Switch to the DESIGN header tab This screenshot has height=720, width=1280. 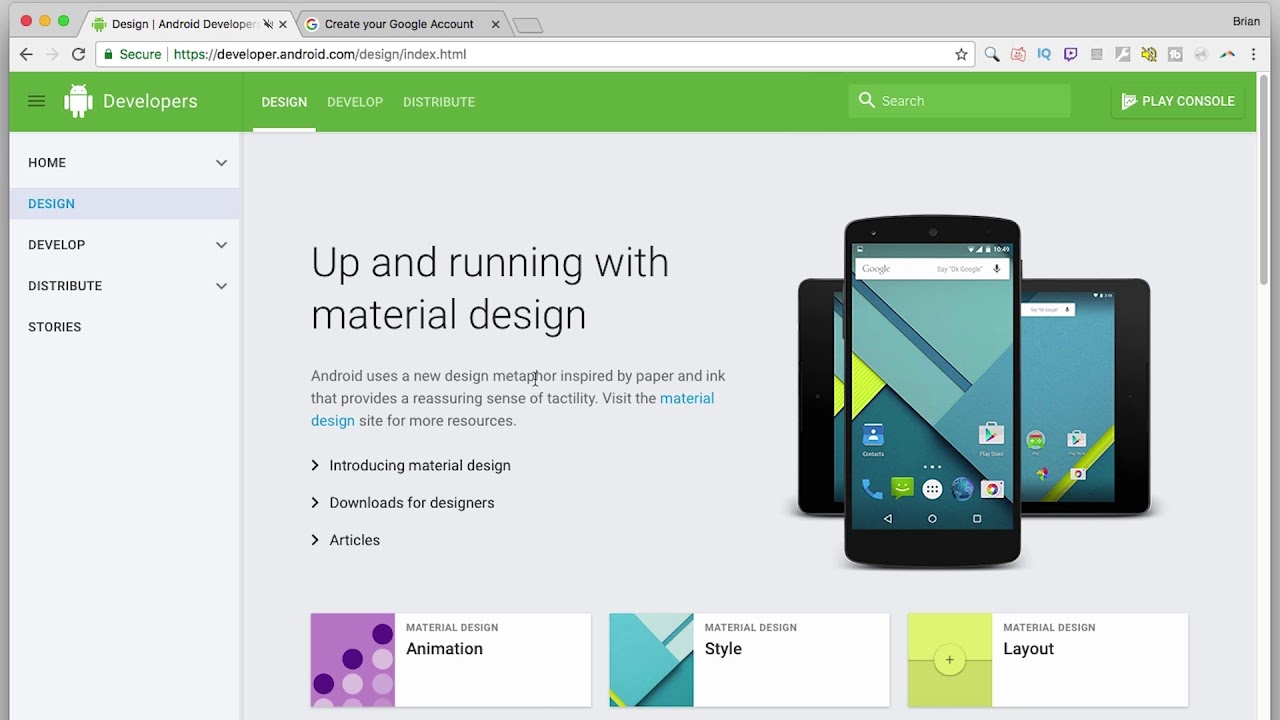(284, 102)
